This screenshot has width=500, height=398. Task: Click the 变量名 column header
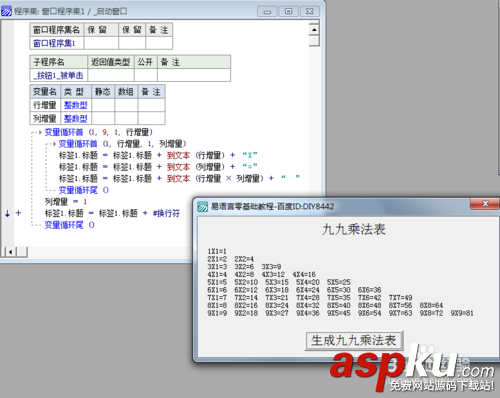[45, 92]
